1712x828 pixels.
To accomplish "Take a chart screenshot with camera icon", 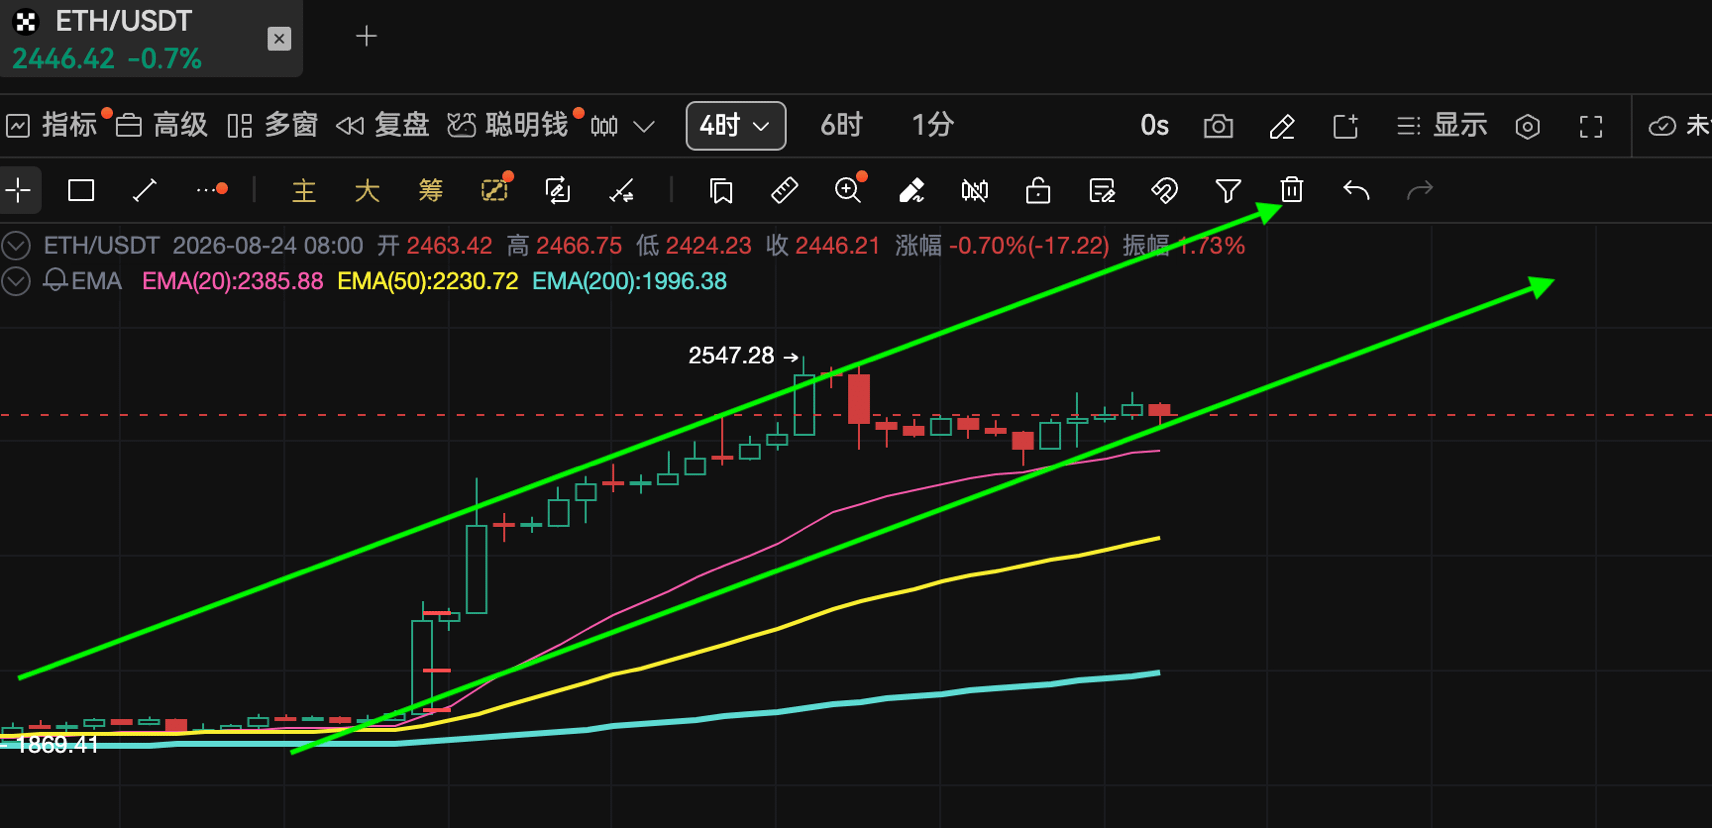I will [x=1218, y=126].
